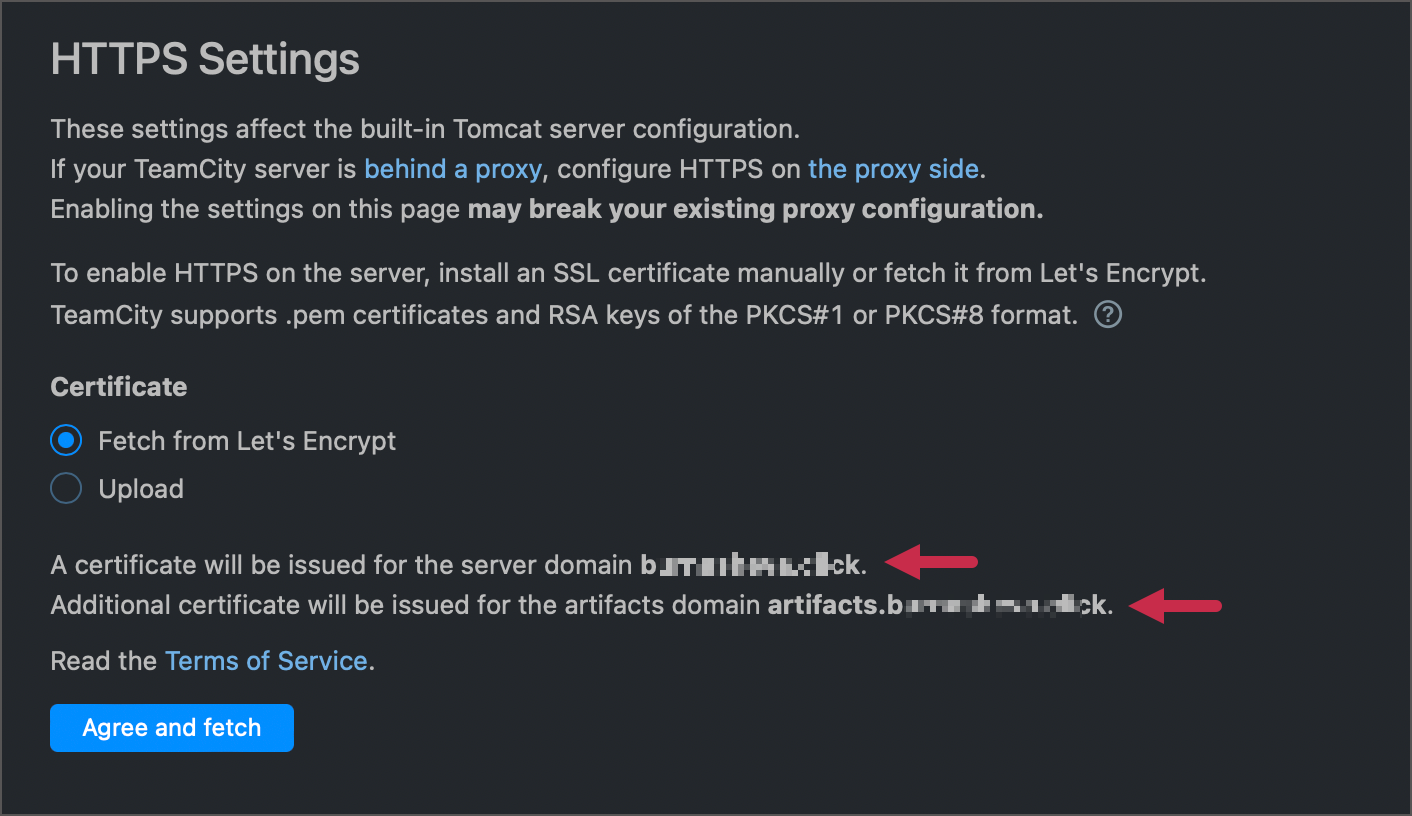1412x816 pixels.
Task: Click the Tomcat server configuration sentence
Action: point(420,128)
